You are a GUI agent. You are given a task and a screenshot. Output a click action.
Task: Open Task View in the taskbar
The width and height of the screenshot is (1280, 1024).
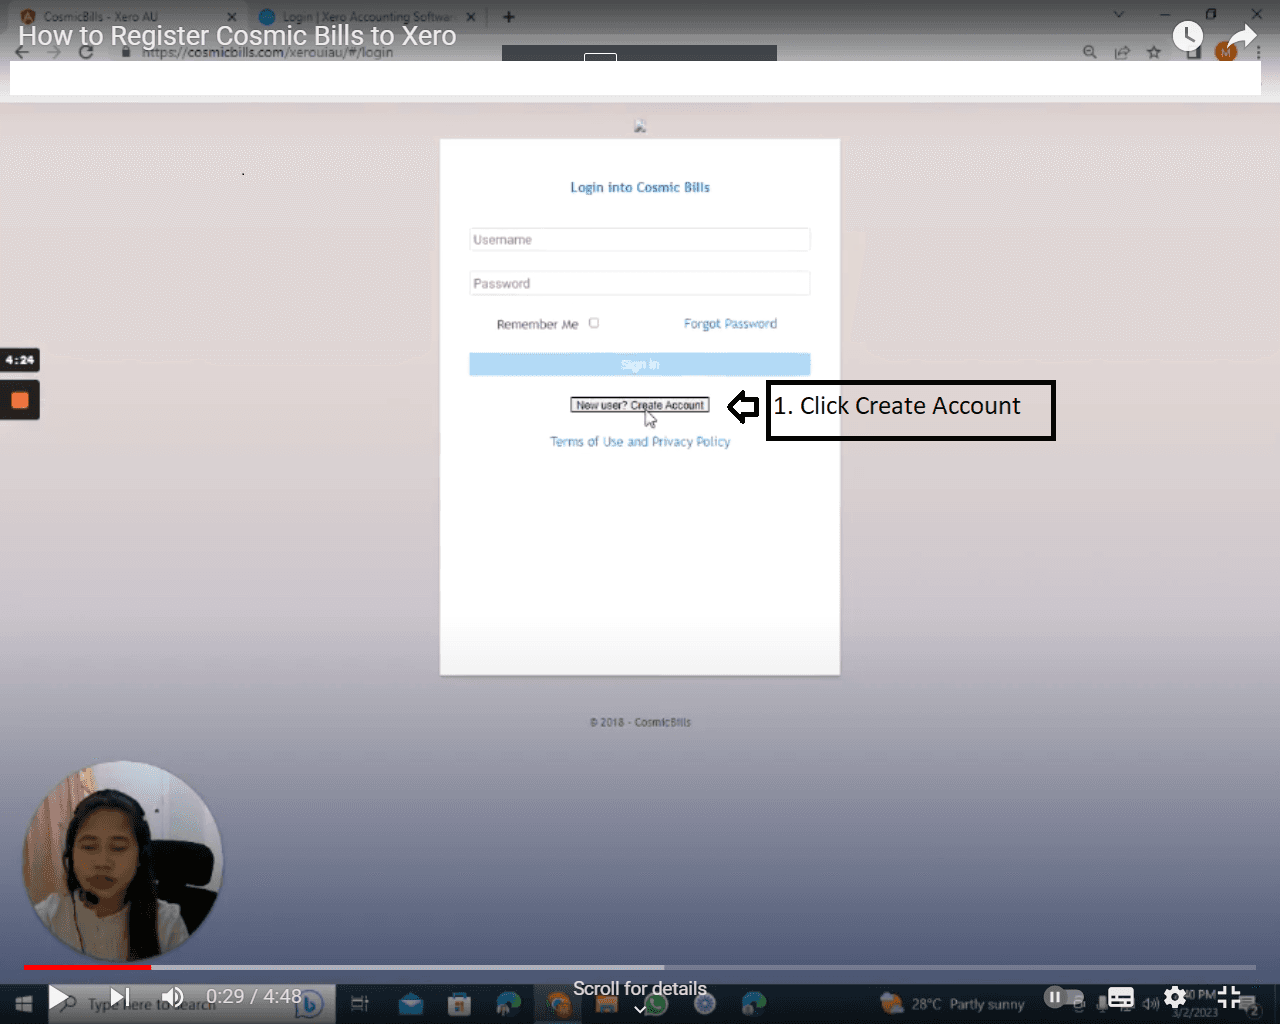pos(360,1003)
